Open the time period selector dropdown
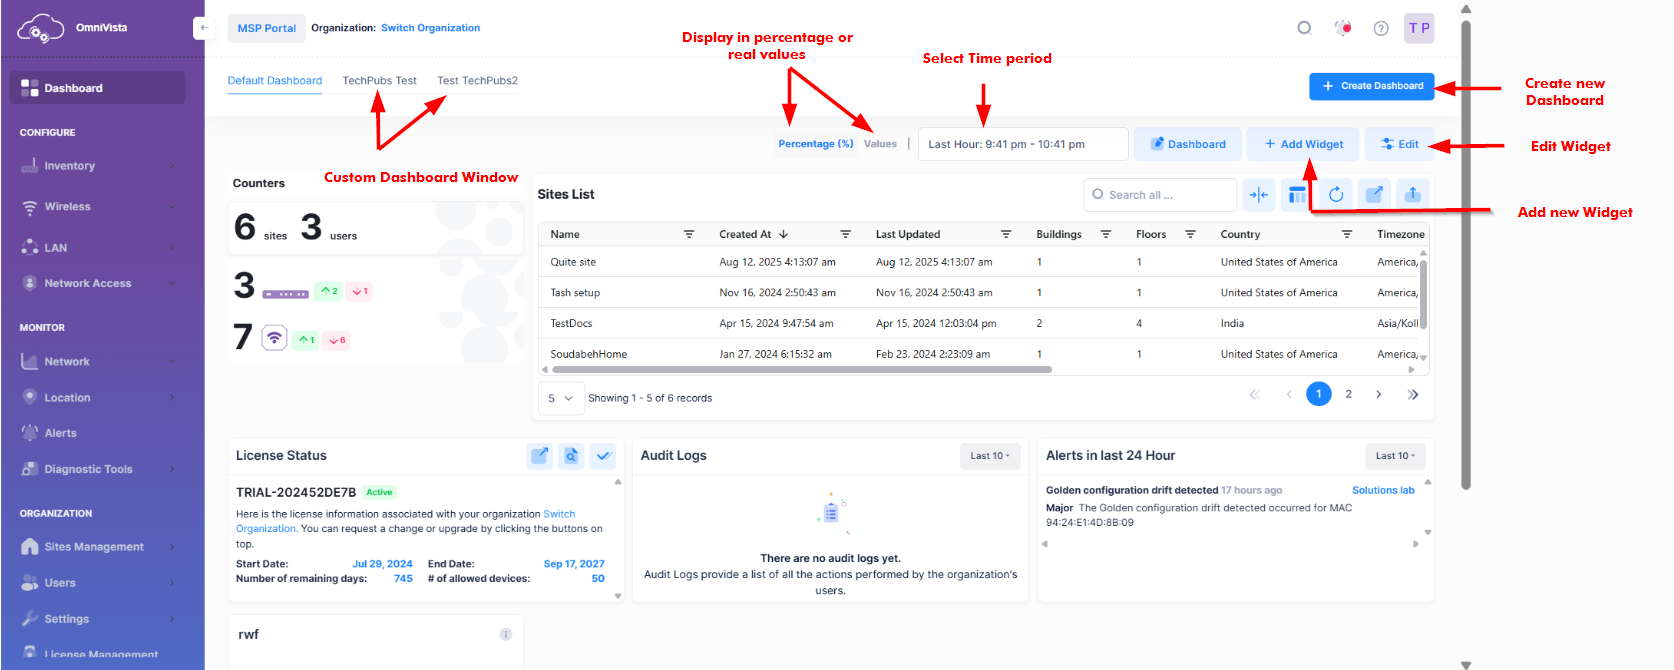The height and width of the screenshot is (670, 1674). pyautogui.click(x=1022, y=144)
